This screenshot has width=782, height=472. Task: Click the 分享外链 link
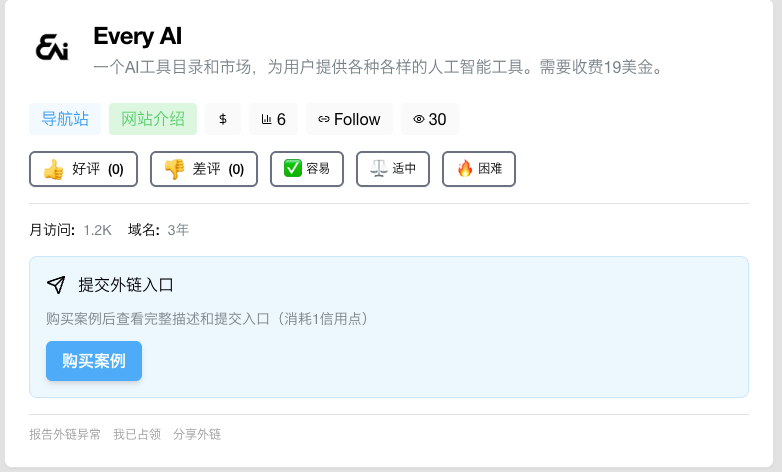coord(197,434)
